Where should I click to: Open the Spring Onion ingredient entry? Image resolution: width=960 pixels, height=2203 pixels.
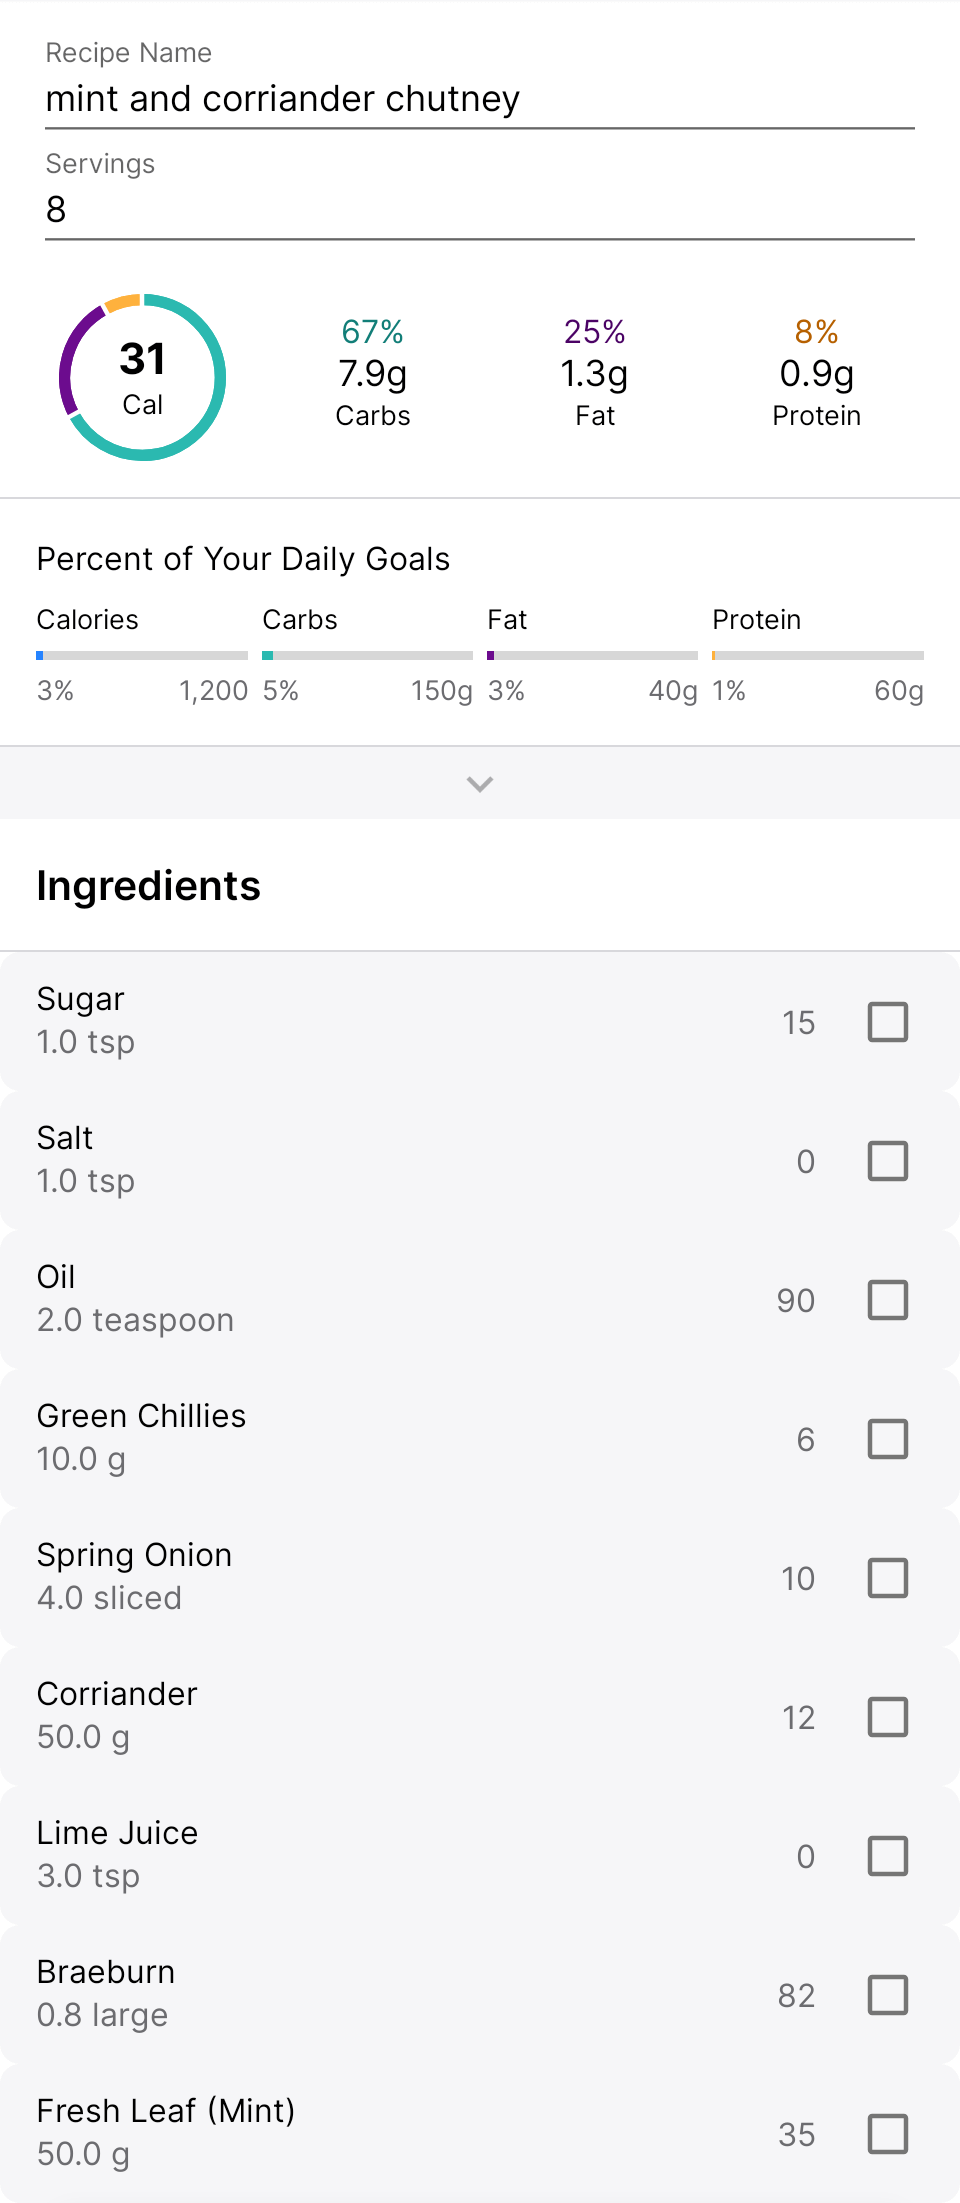coord(400,1577)
